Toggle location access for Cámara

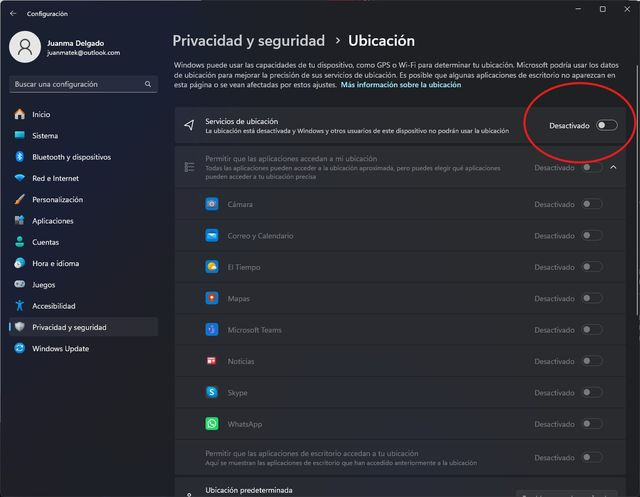(592, 204)
